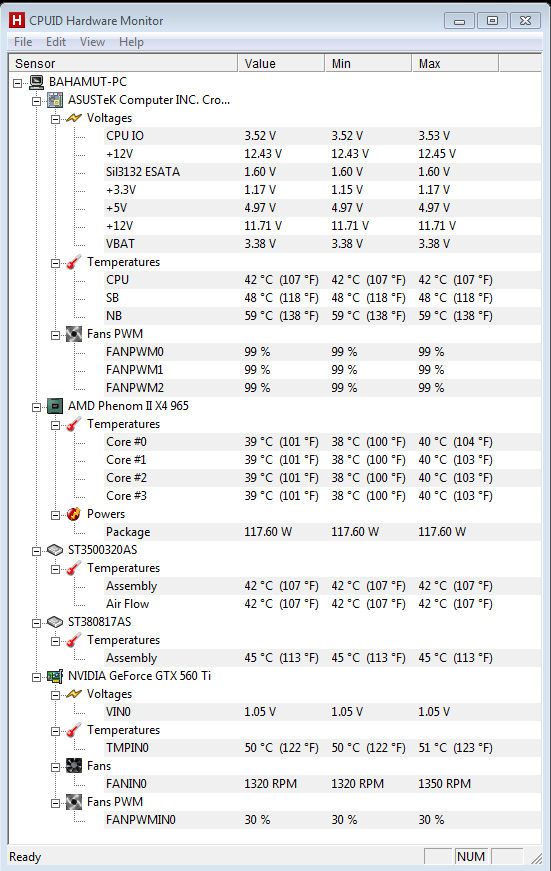
Task: Collapse the Powers section
Action: (x=56, y=515)
